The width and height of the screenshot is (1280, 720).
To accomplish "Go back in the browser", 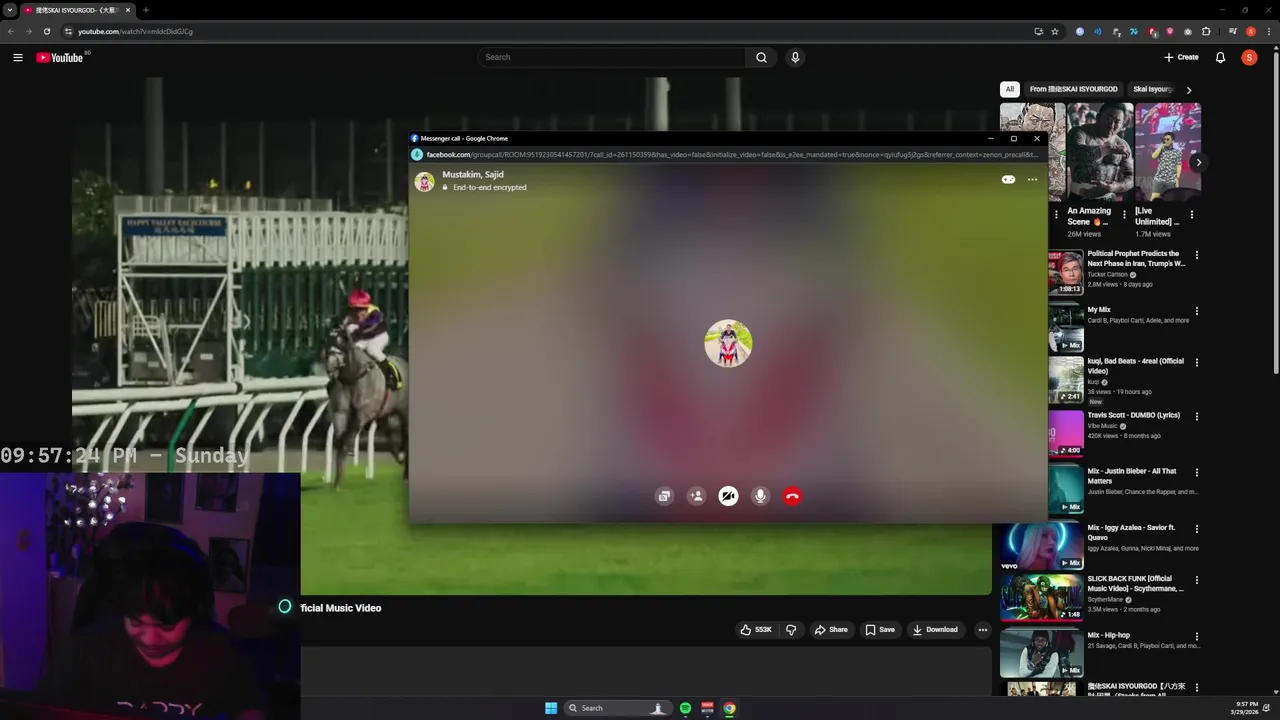I will pos(10,31).
